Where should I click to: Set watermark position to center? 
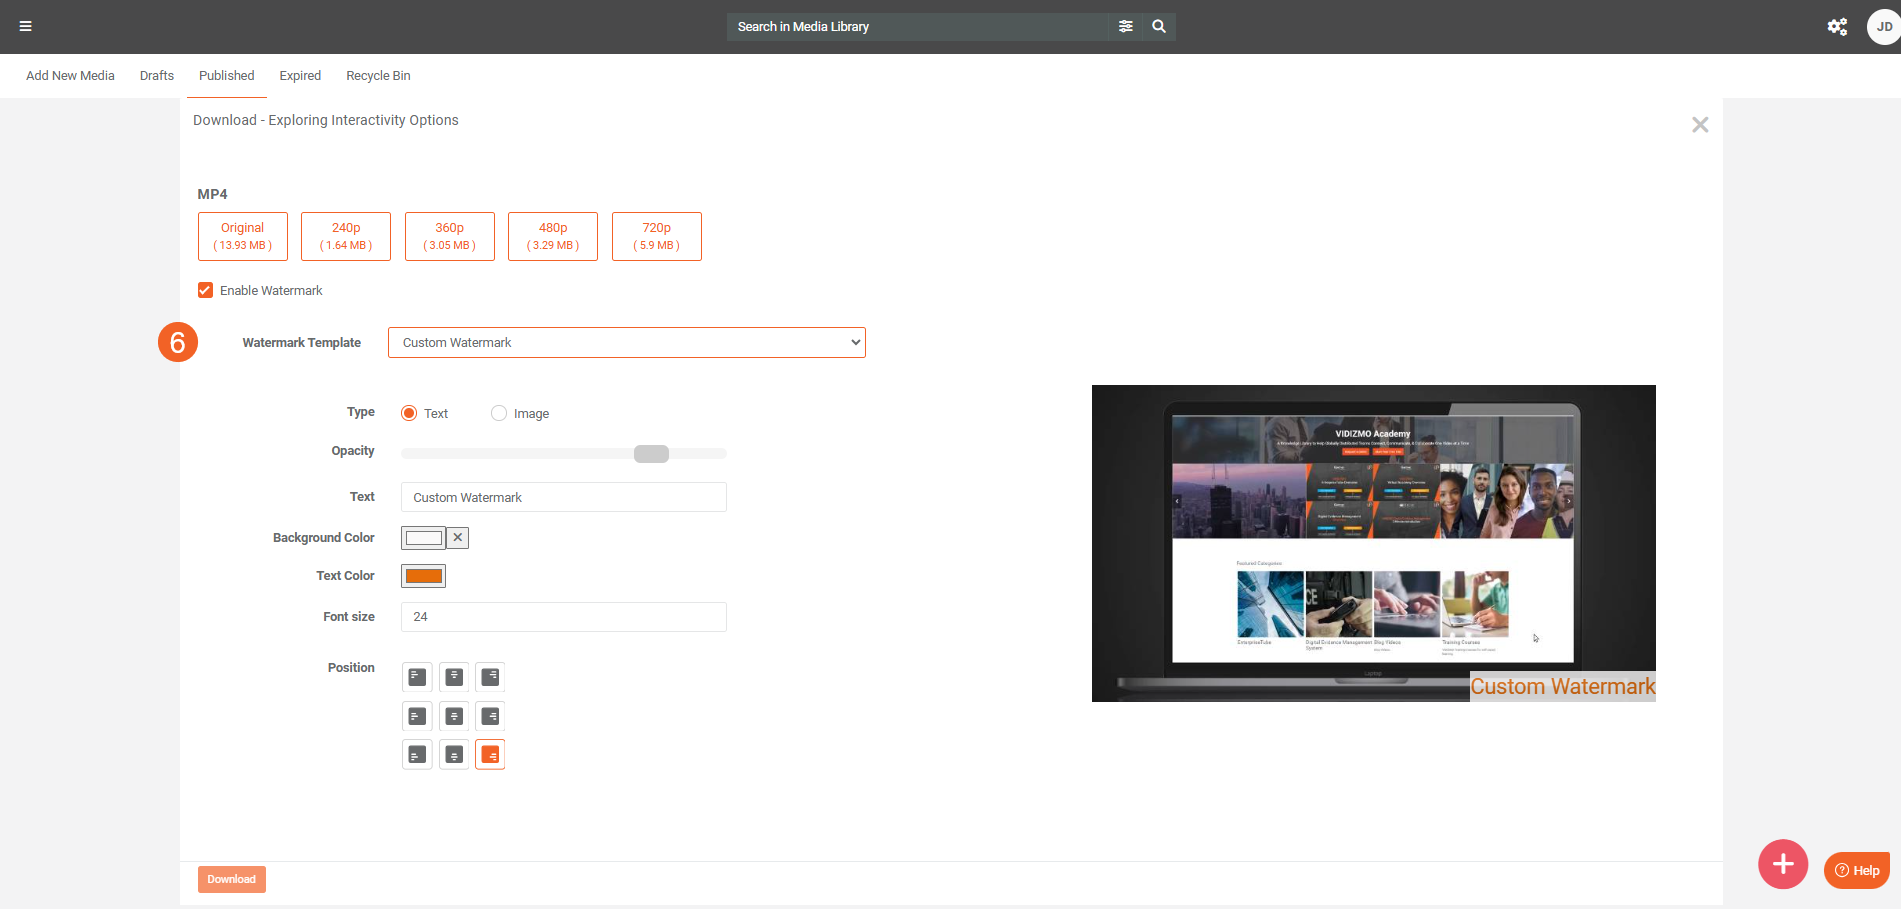coord(454,716)
